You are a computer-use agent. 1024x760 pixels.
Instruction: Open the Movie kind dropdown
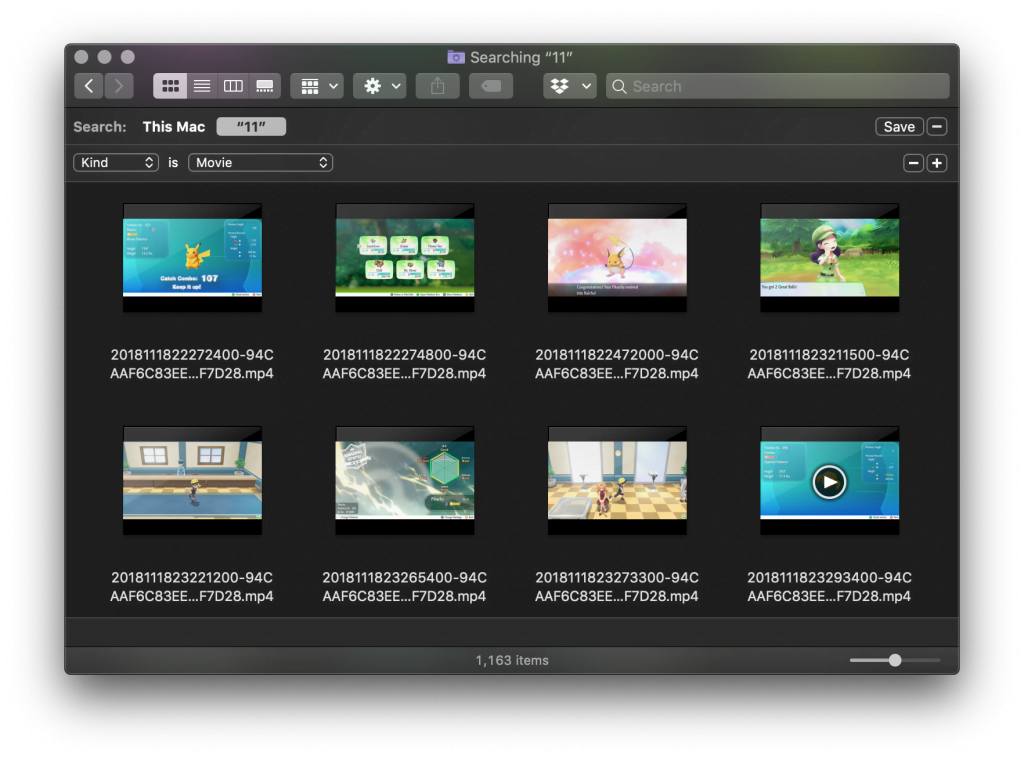[261, 163]
